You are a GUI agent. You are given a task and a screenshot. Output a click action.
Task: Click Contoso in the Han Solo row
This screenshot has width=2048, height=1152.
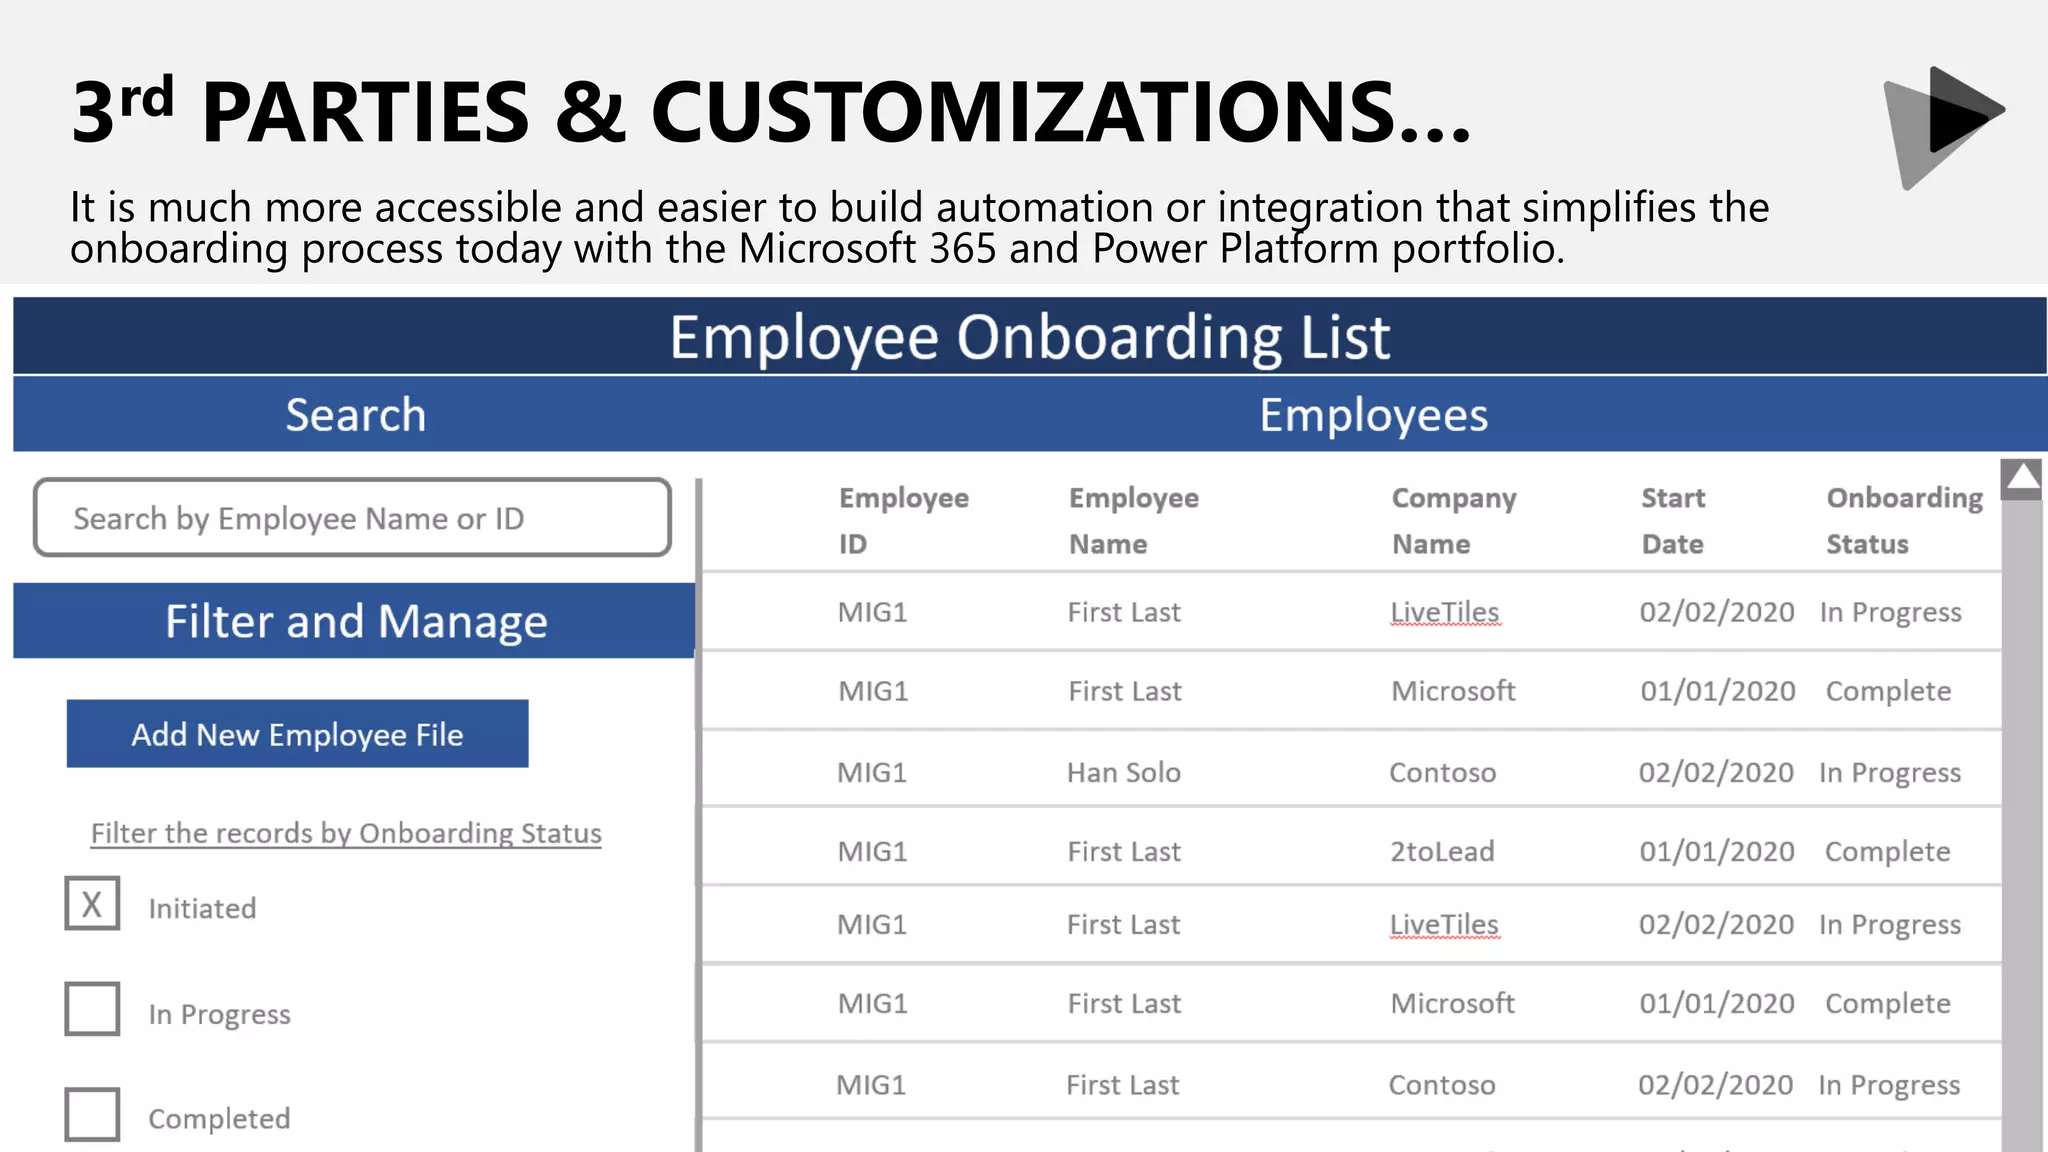pos(1442,773)
